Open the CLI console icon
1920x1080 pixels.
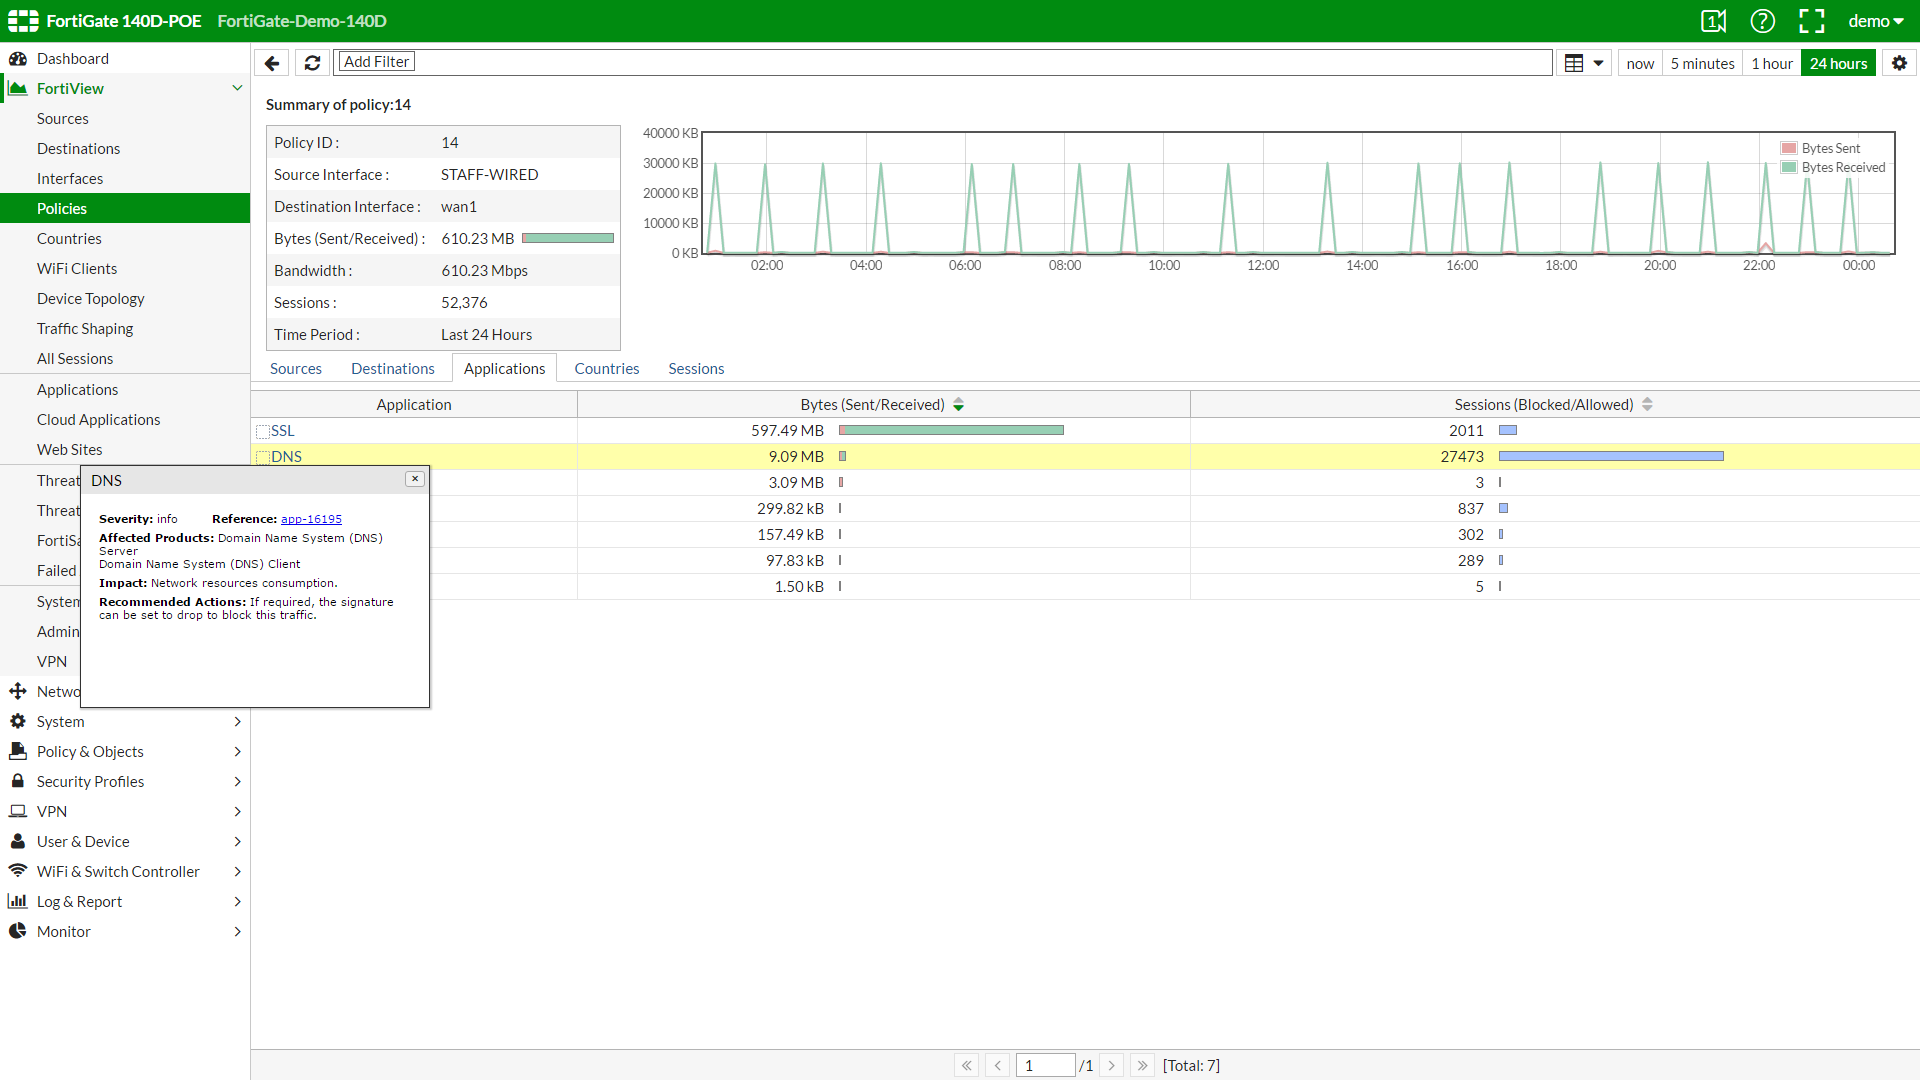(1713, 21)
